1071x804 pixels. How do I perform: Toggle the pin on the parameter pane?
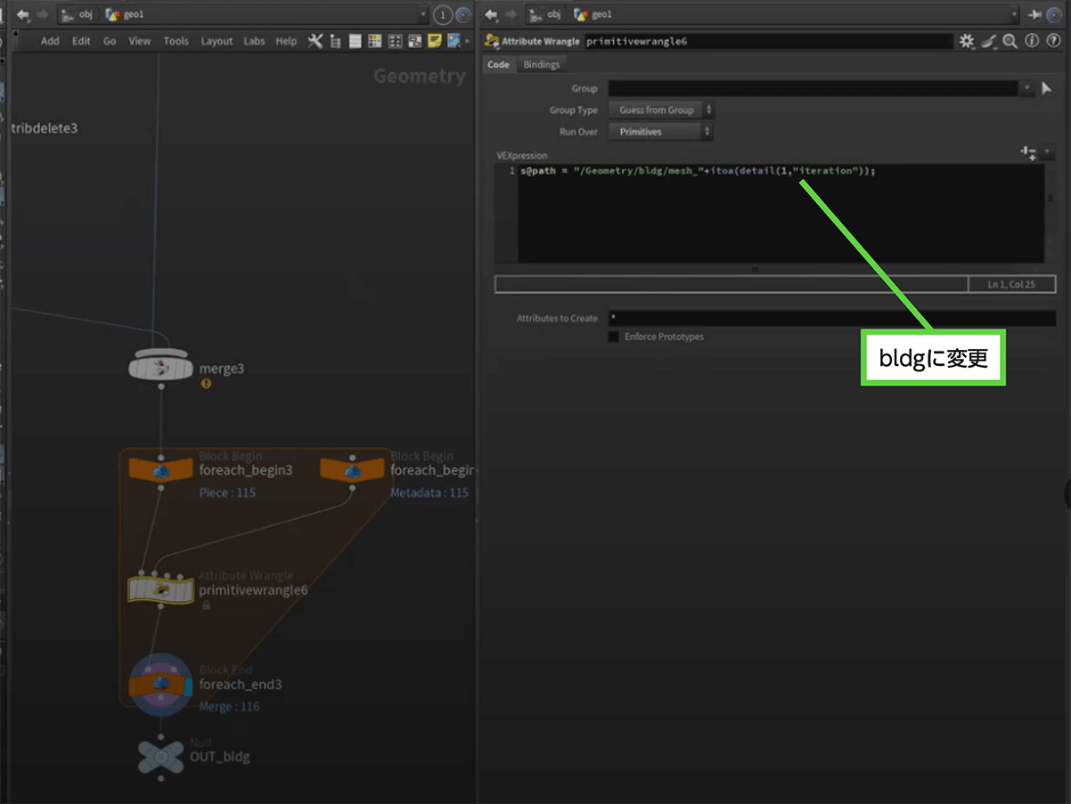coord(1034,15)
